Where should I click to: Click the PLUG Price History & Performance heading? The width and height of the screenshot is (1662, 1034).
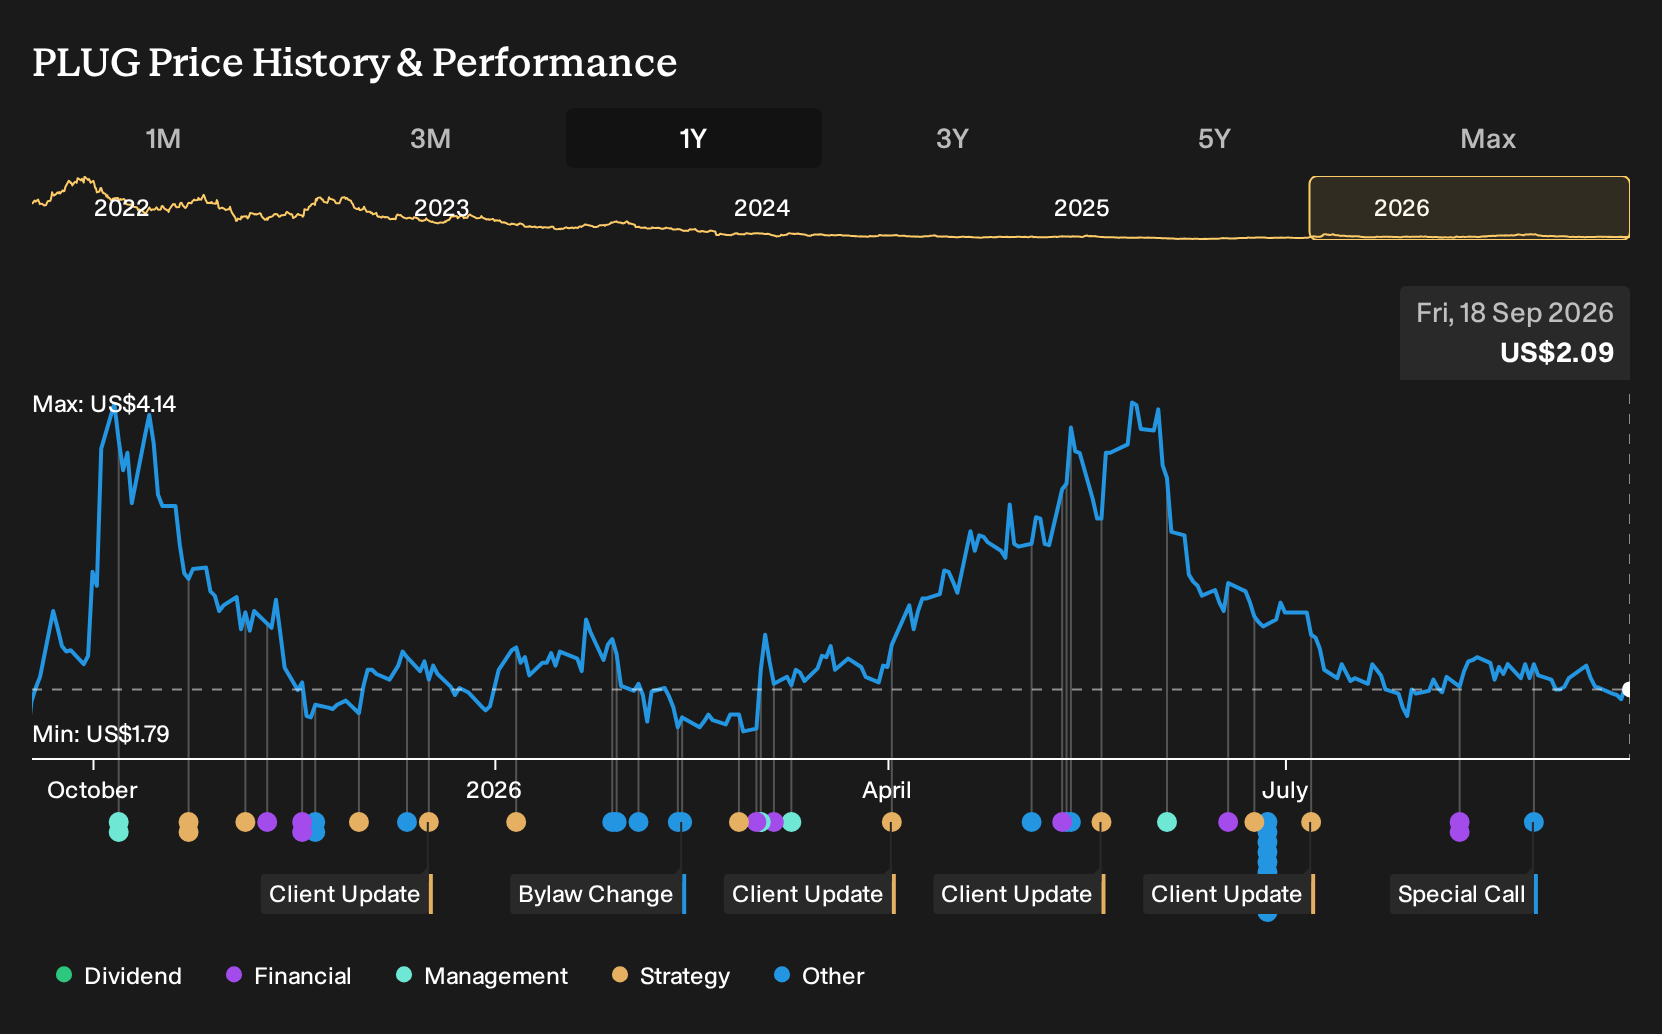click(x=355, y=62)
